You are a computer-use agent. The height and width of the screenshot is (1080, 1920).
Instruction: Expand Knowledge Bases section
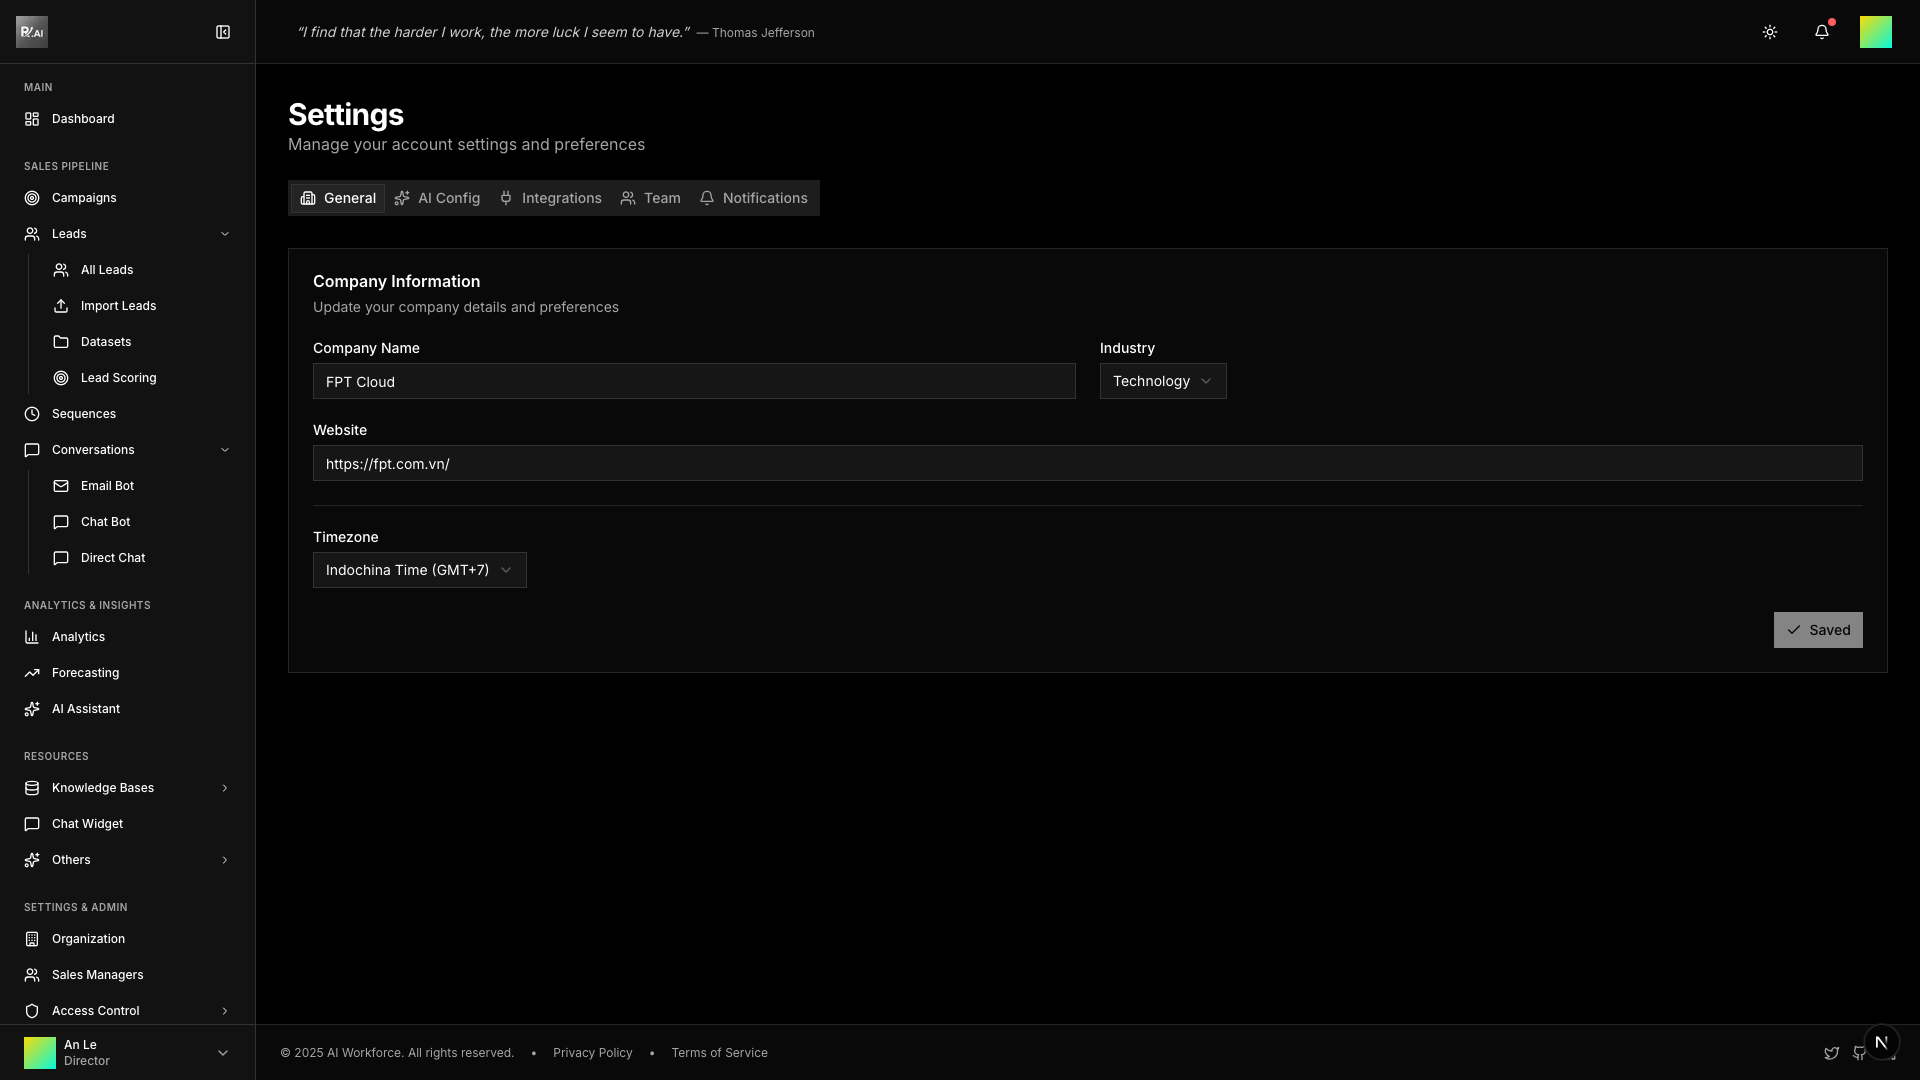pyautogui.click(x=224, y=788)
